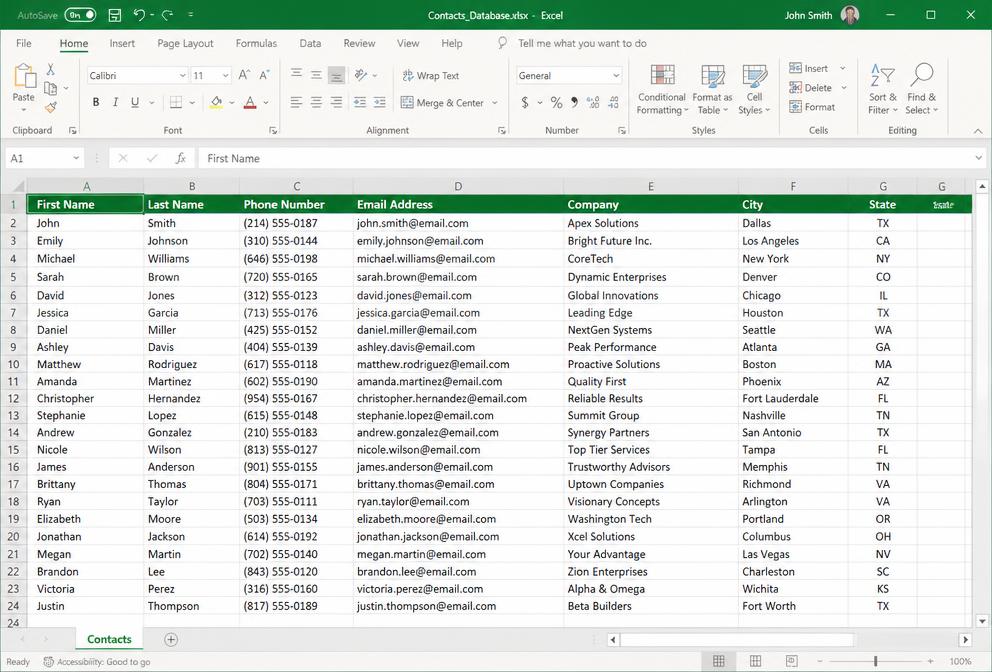The image size is (992, 672).
Task: Click Increase Decimal icon
Action: click(593, 102)
